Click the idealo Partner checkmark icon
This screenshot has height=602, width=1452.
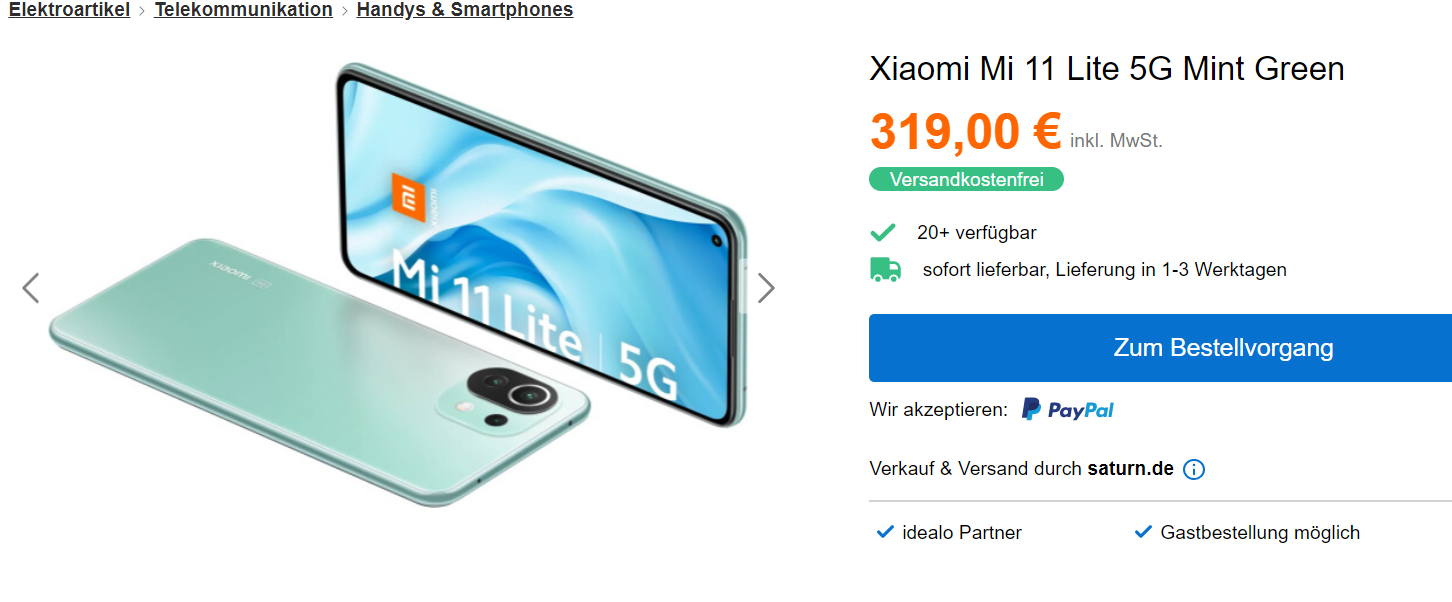coord(884,532)
